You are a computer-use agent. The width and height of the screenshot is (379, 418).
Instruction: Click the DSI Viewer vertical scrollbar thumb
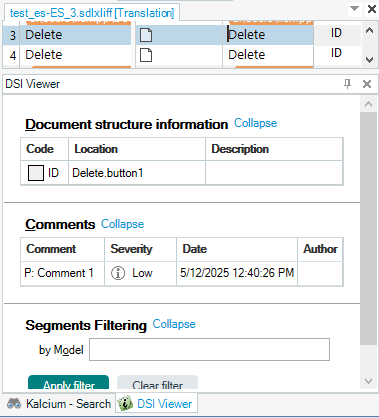coord(369,228)
